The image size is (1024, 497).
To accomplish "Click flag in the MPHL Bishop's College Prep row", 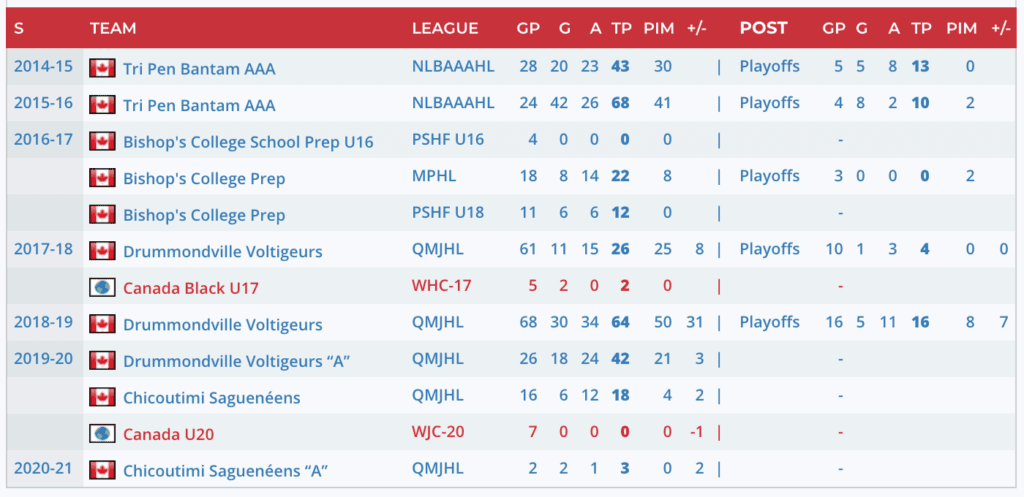I will pos(101,178).
